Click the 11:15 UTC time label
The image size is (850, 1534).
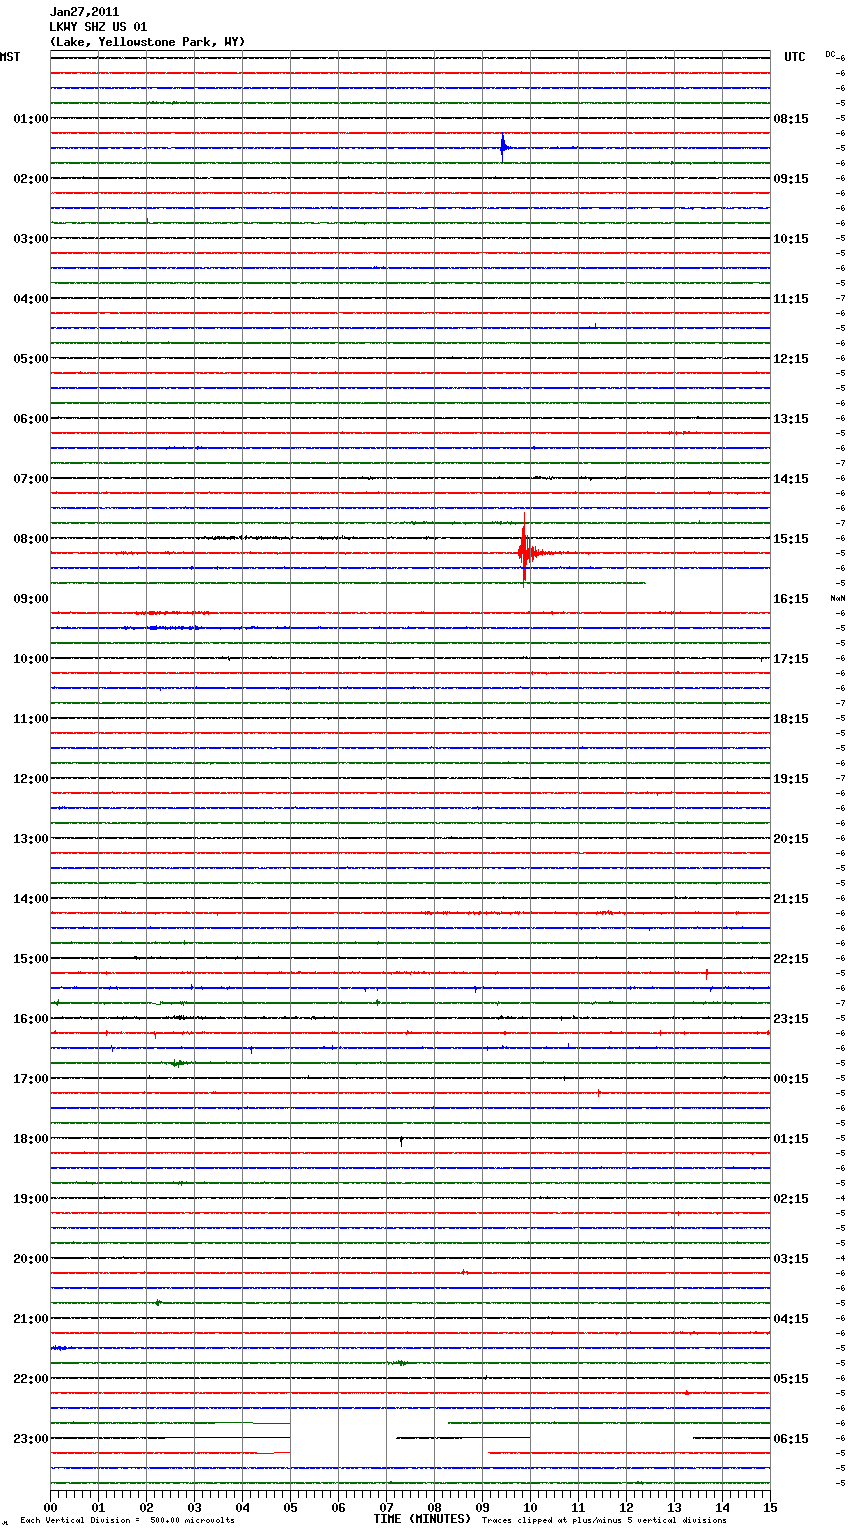[791, 299]
